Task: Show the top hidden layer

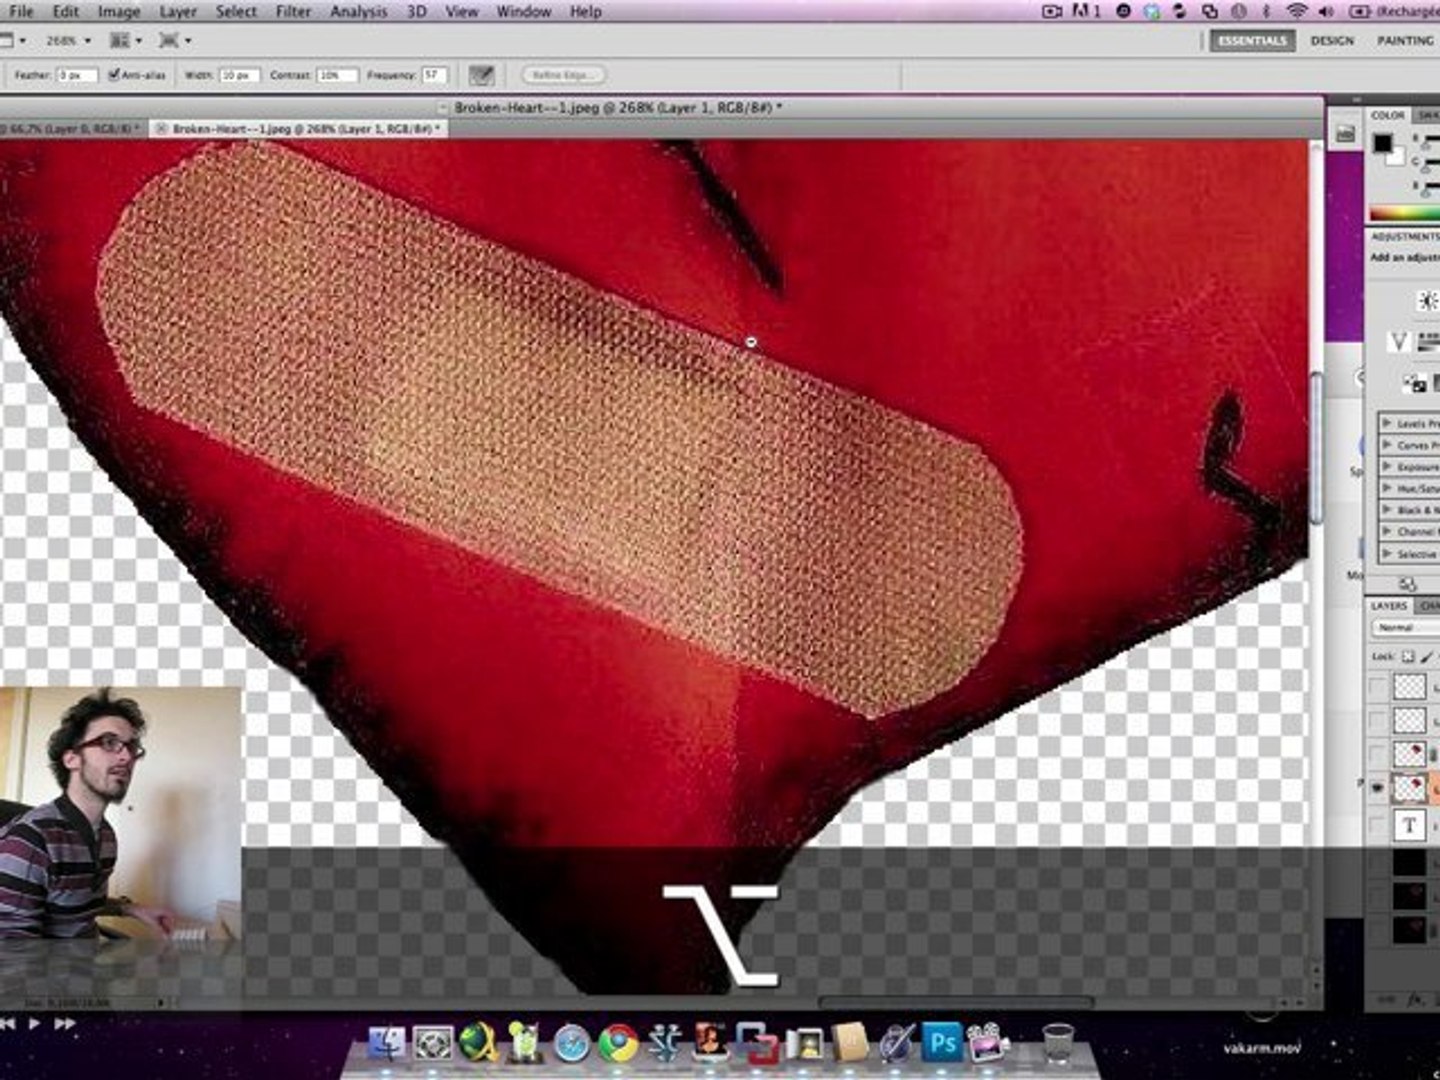Action: pos(1378,686)
